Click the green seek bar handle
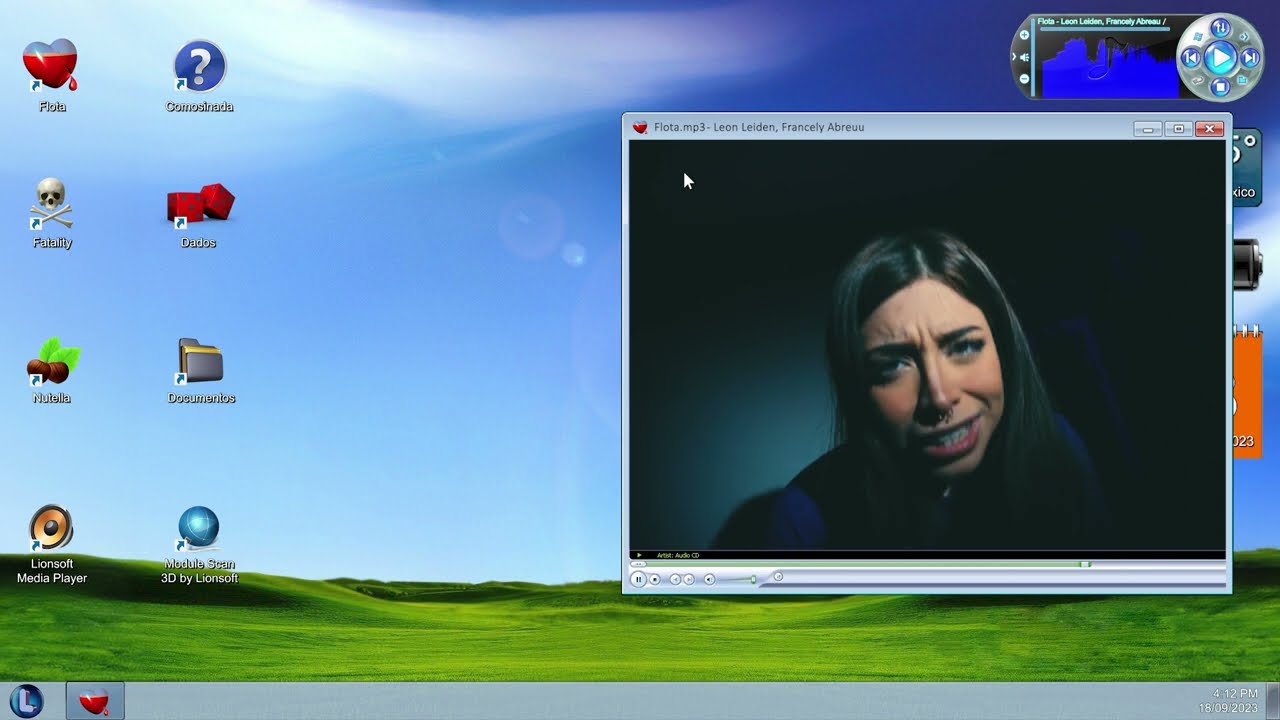The image size is (1280, 720). [1085, 565]
